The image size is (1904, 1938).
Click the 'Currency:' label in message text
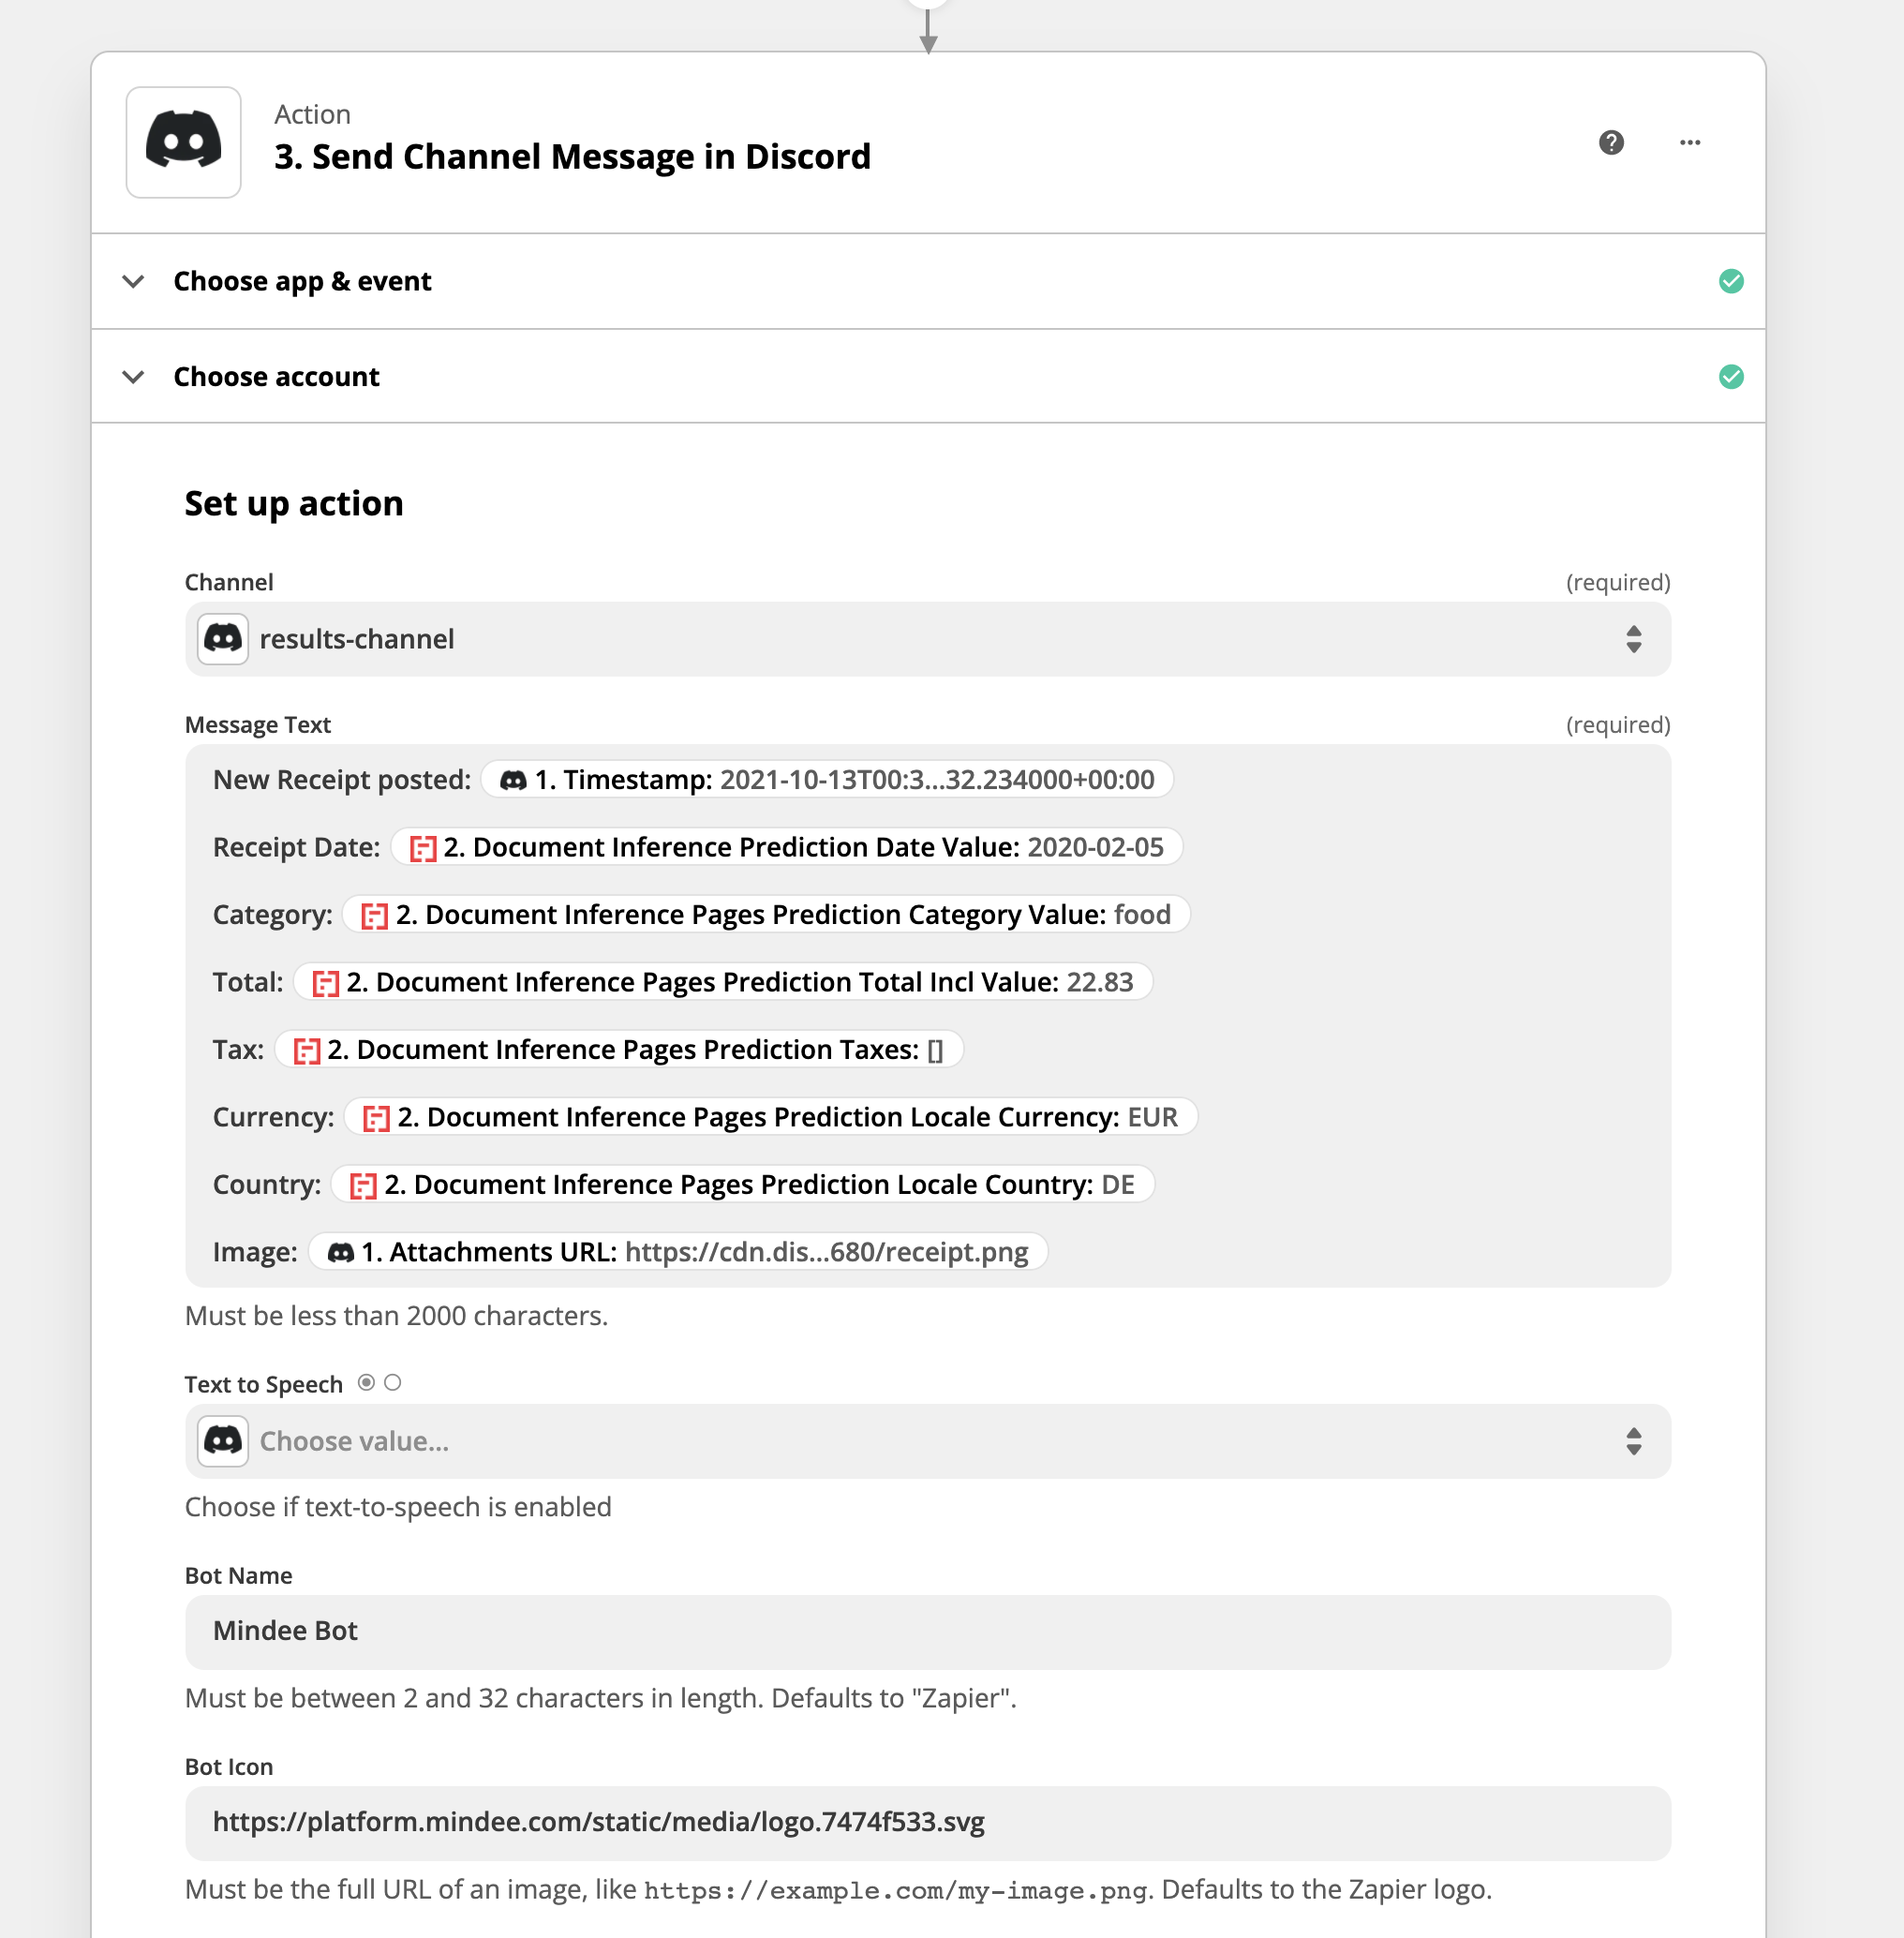pos(273,1117)
